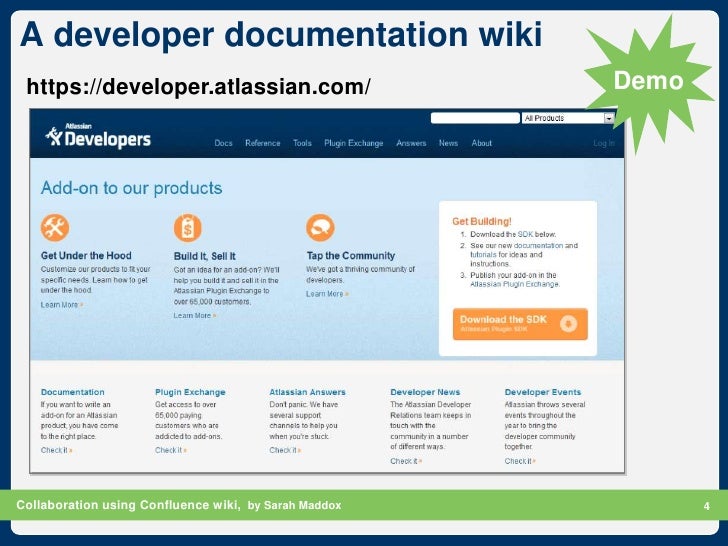This screenshot has width=728, height=546.
Task: Open the Docs menu item
Action: [x=223, y=143]
